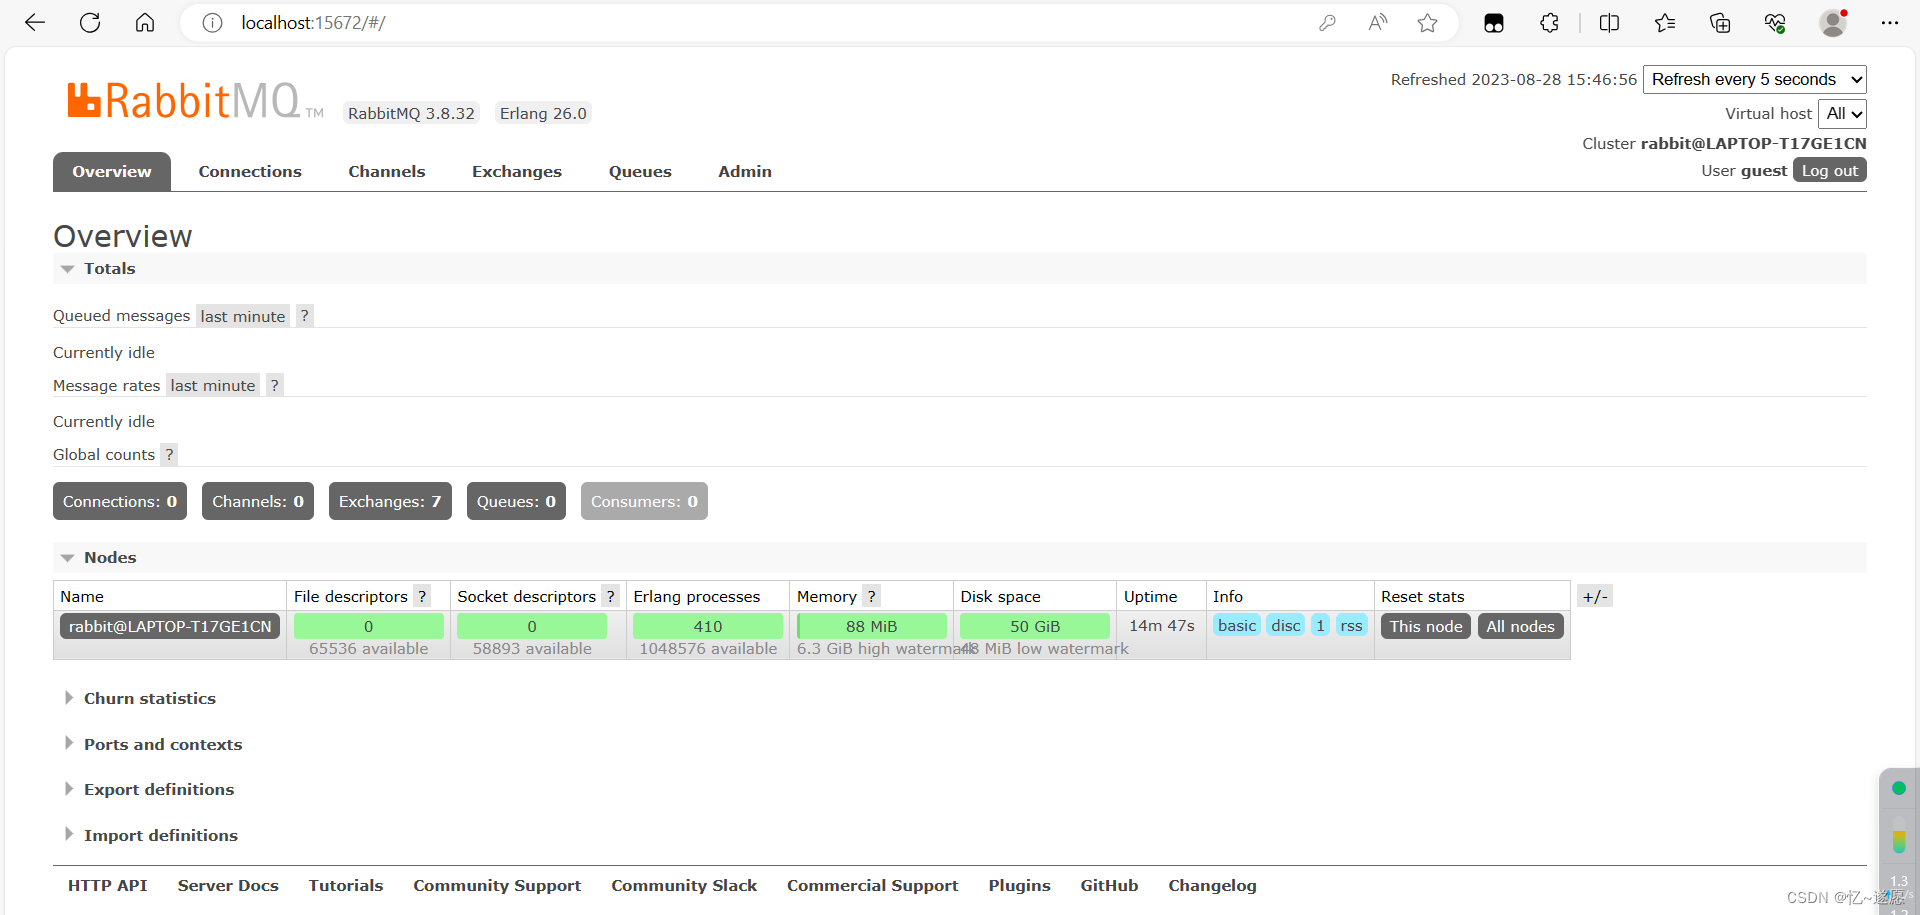
Task: Go to the Queues tab
Action: pyautogui.click(x=640, y=171)
